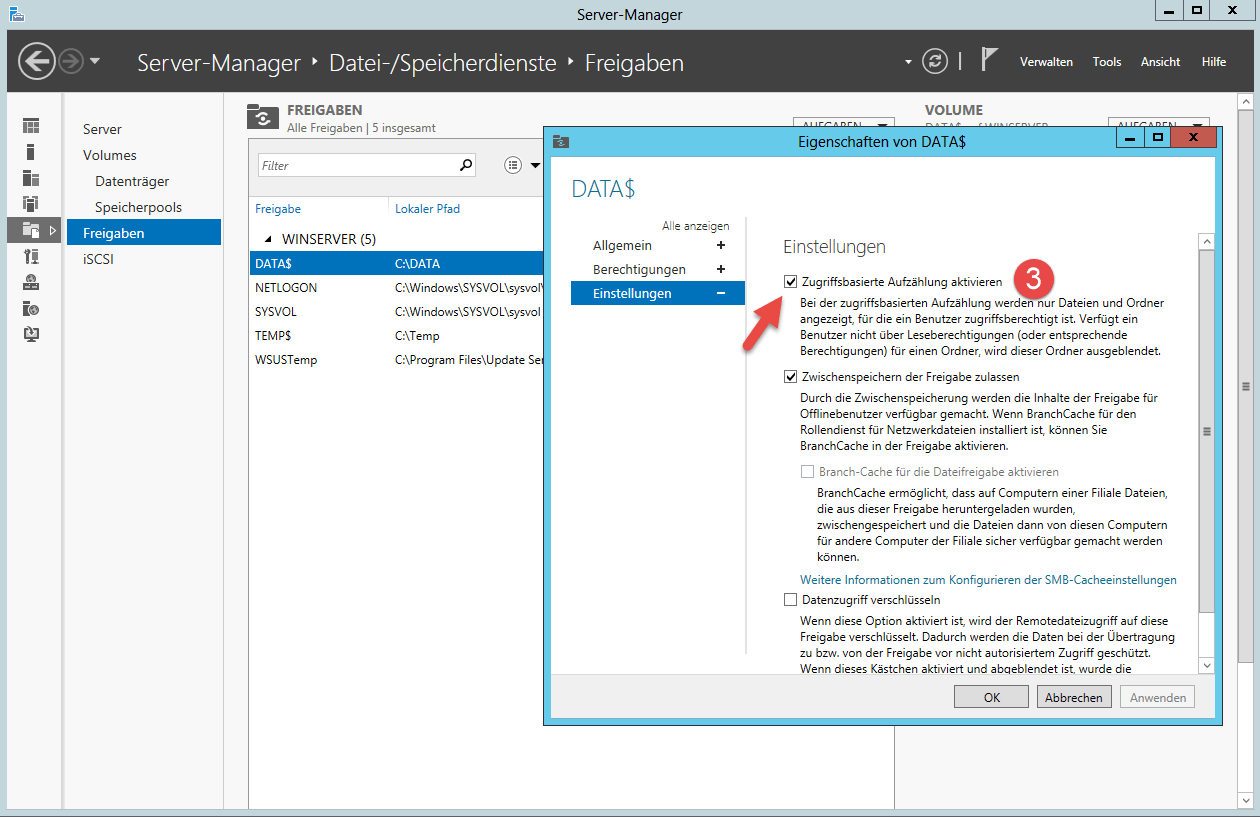Expand the Berechtigungen section plus sign

tap(720, 269)
